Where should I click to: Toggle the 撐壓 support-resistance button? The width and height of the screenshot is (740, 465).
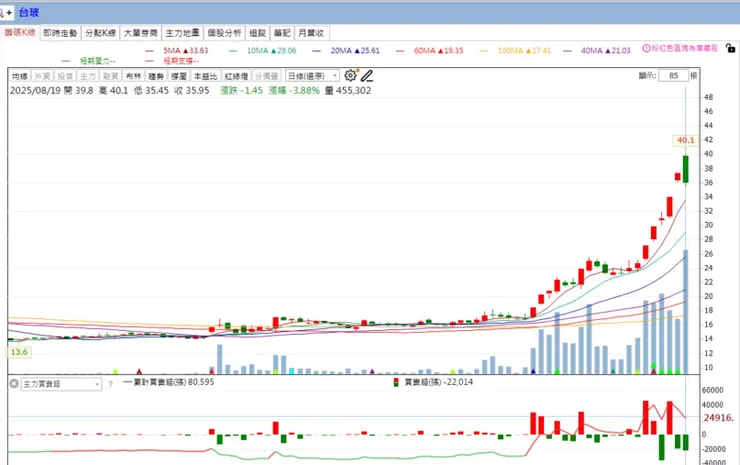tap(179, 76)
